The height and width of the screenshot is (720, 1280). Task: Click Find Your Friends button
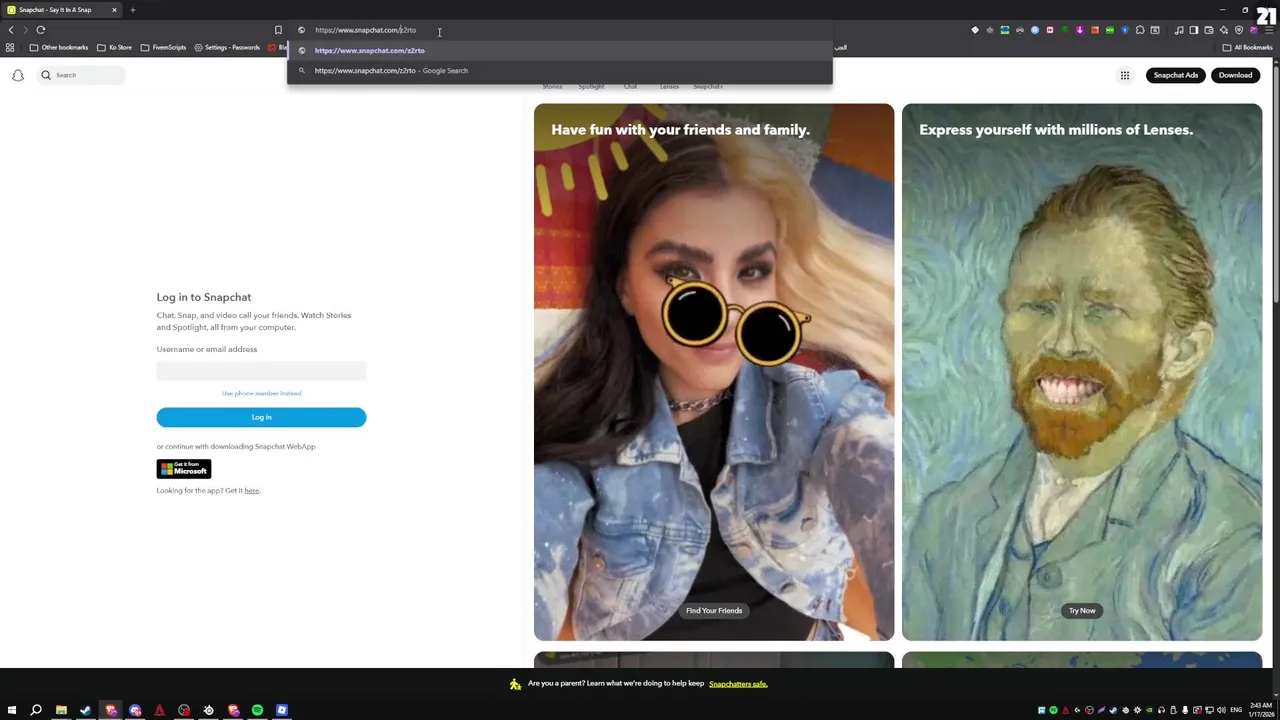714,610
